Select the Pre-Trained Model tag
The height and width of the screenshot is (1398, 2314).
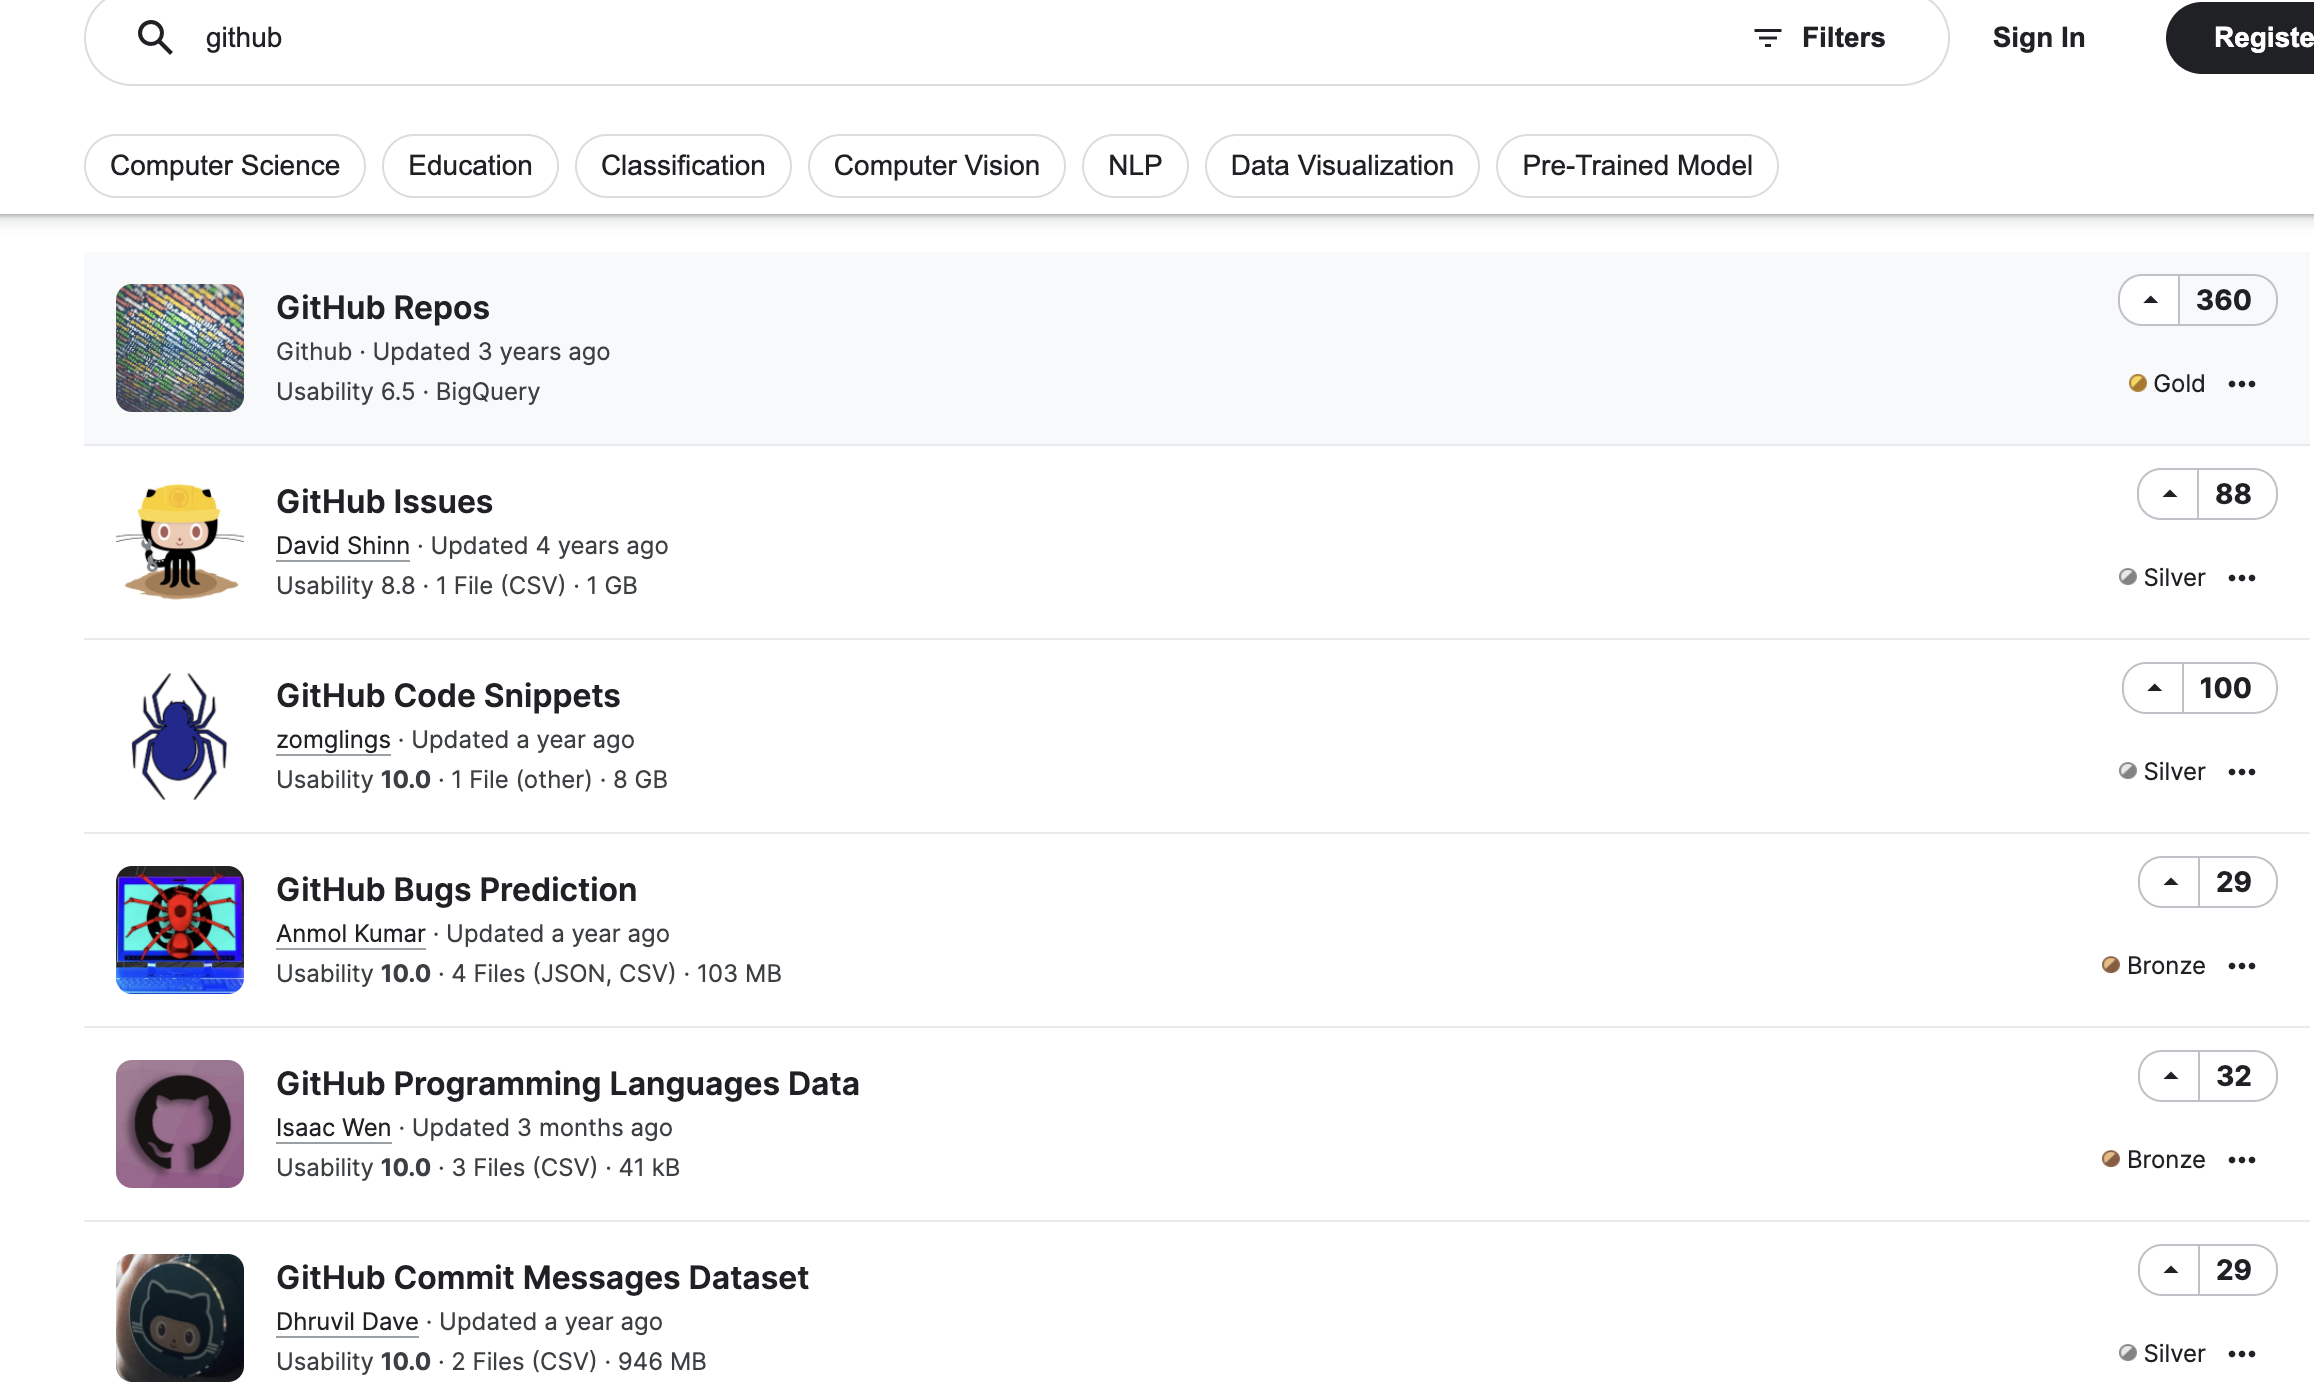(x=1637, y=166)
